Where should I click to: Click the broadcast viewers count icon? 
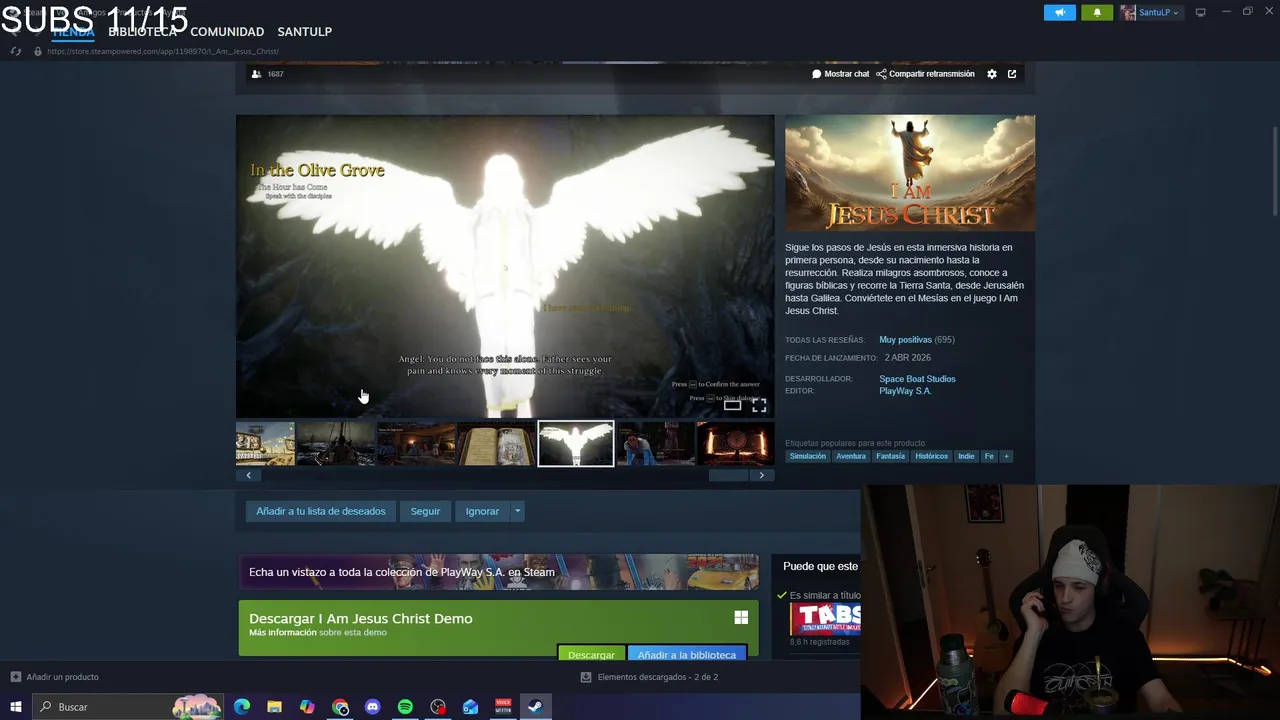pos(257,74)
